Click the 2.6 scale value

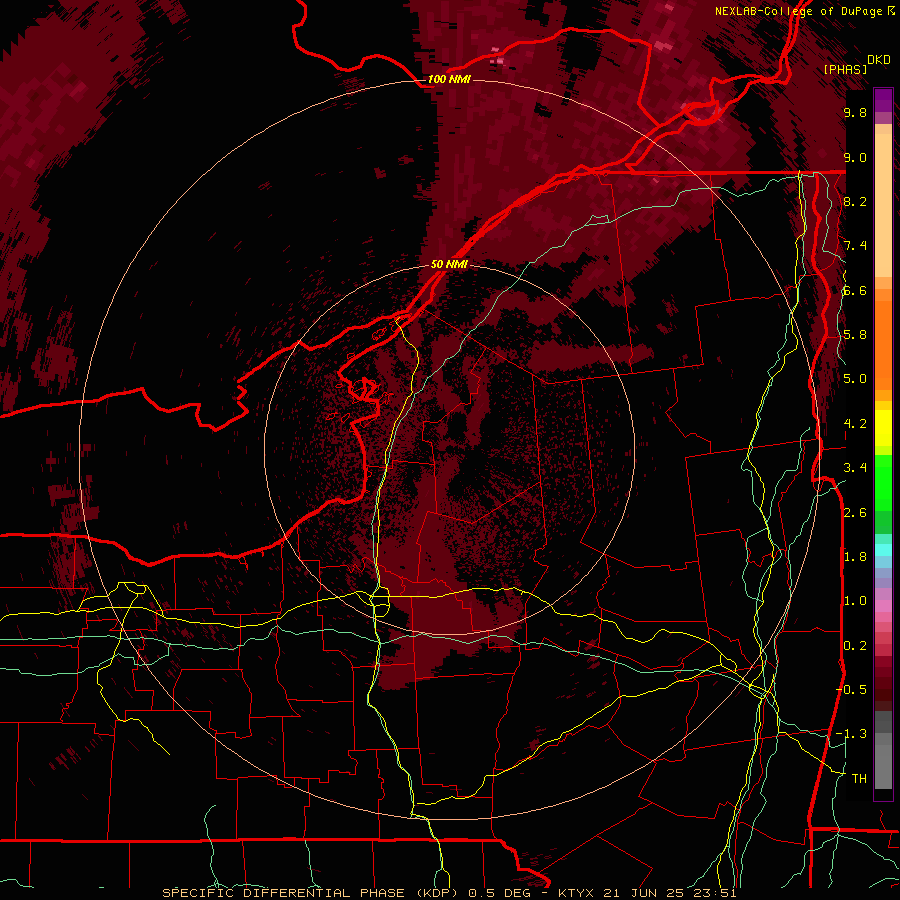tap(855, 513)
